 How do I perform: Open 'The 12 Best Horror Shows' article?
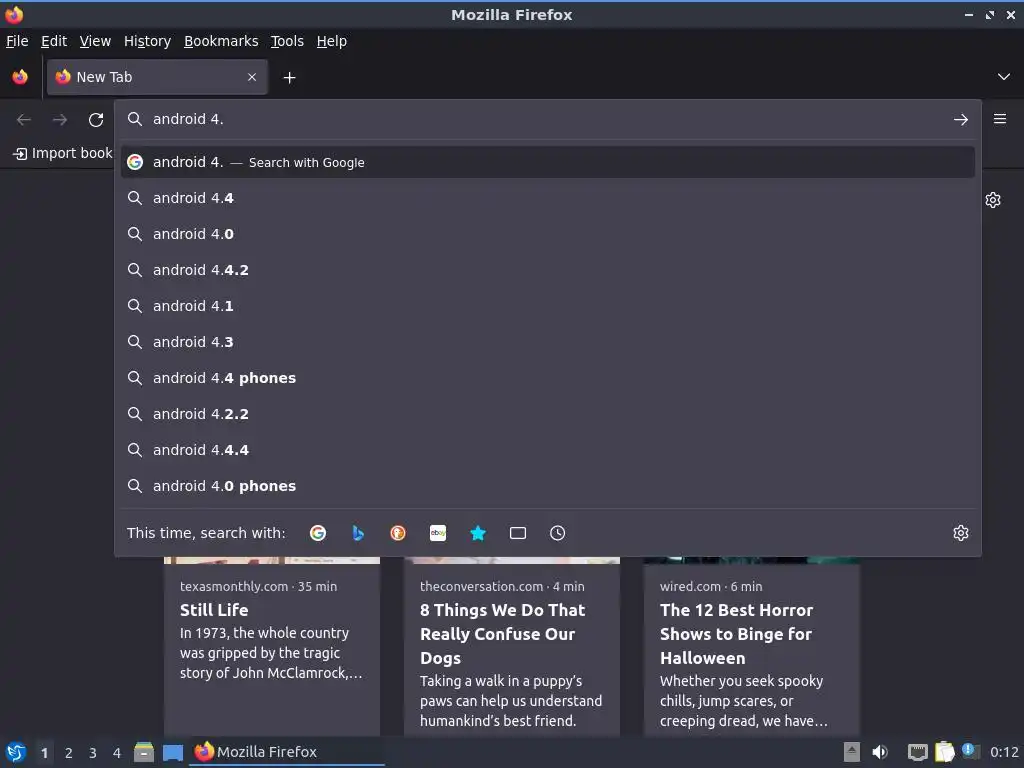coord(752,647)
